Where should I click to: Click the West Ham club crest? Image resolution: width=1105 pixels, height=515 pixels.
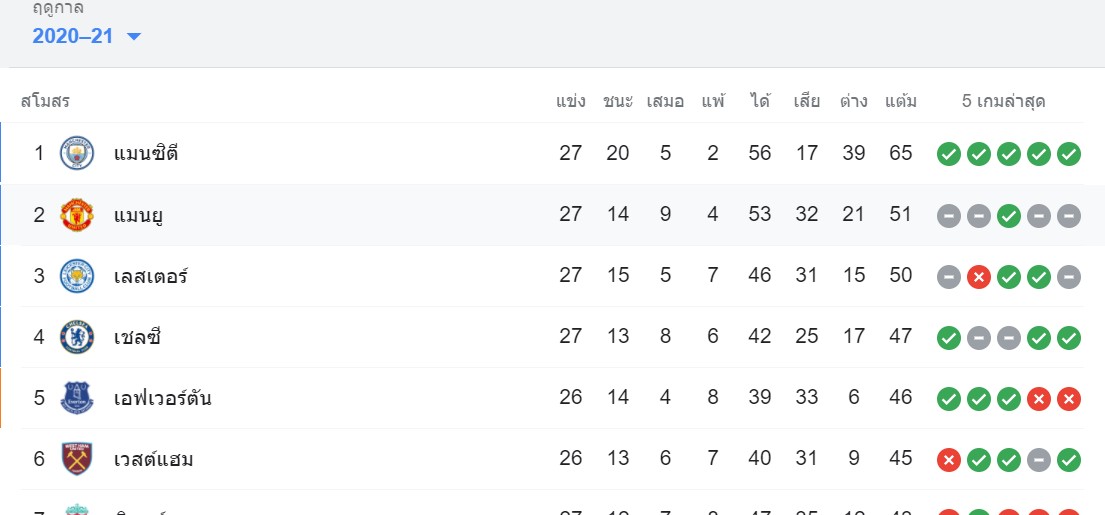point(77,459)
